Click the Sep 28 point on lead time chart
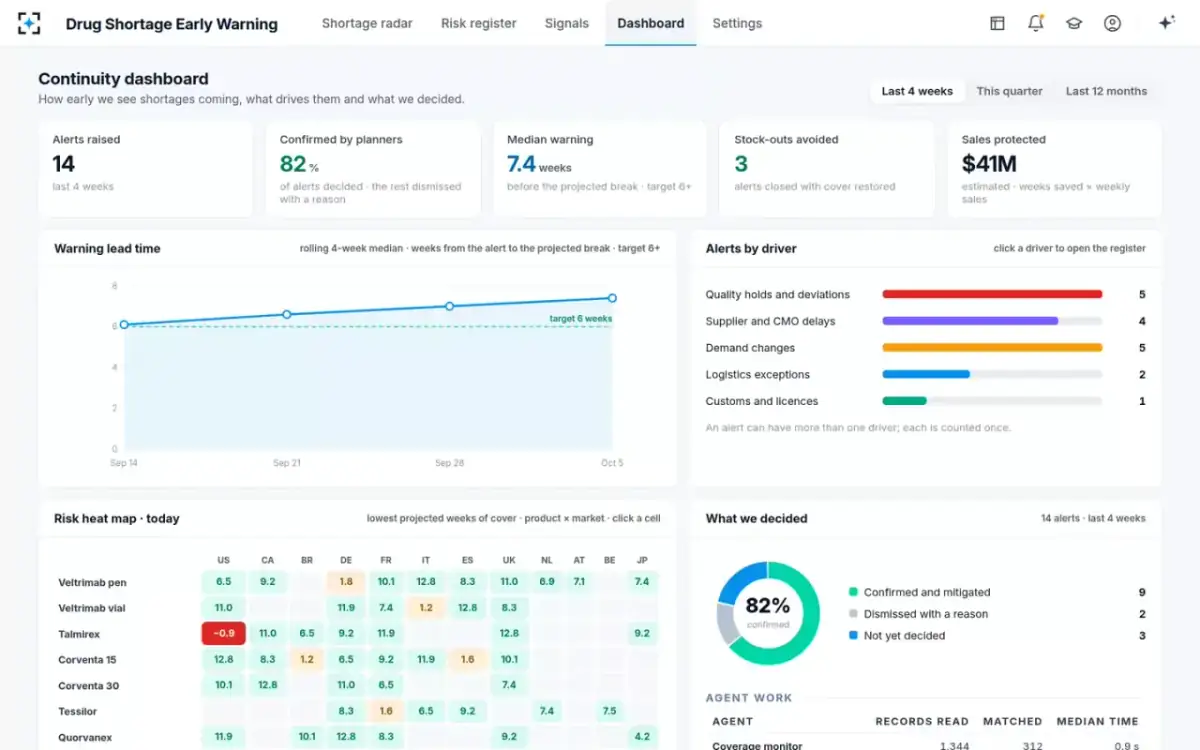Viewport: 1200px width, 750px height. [449, 306]
